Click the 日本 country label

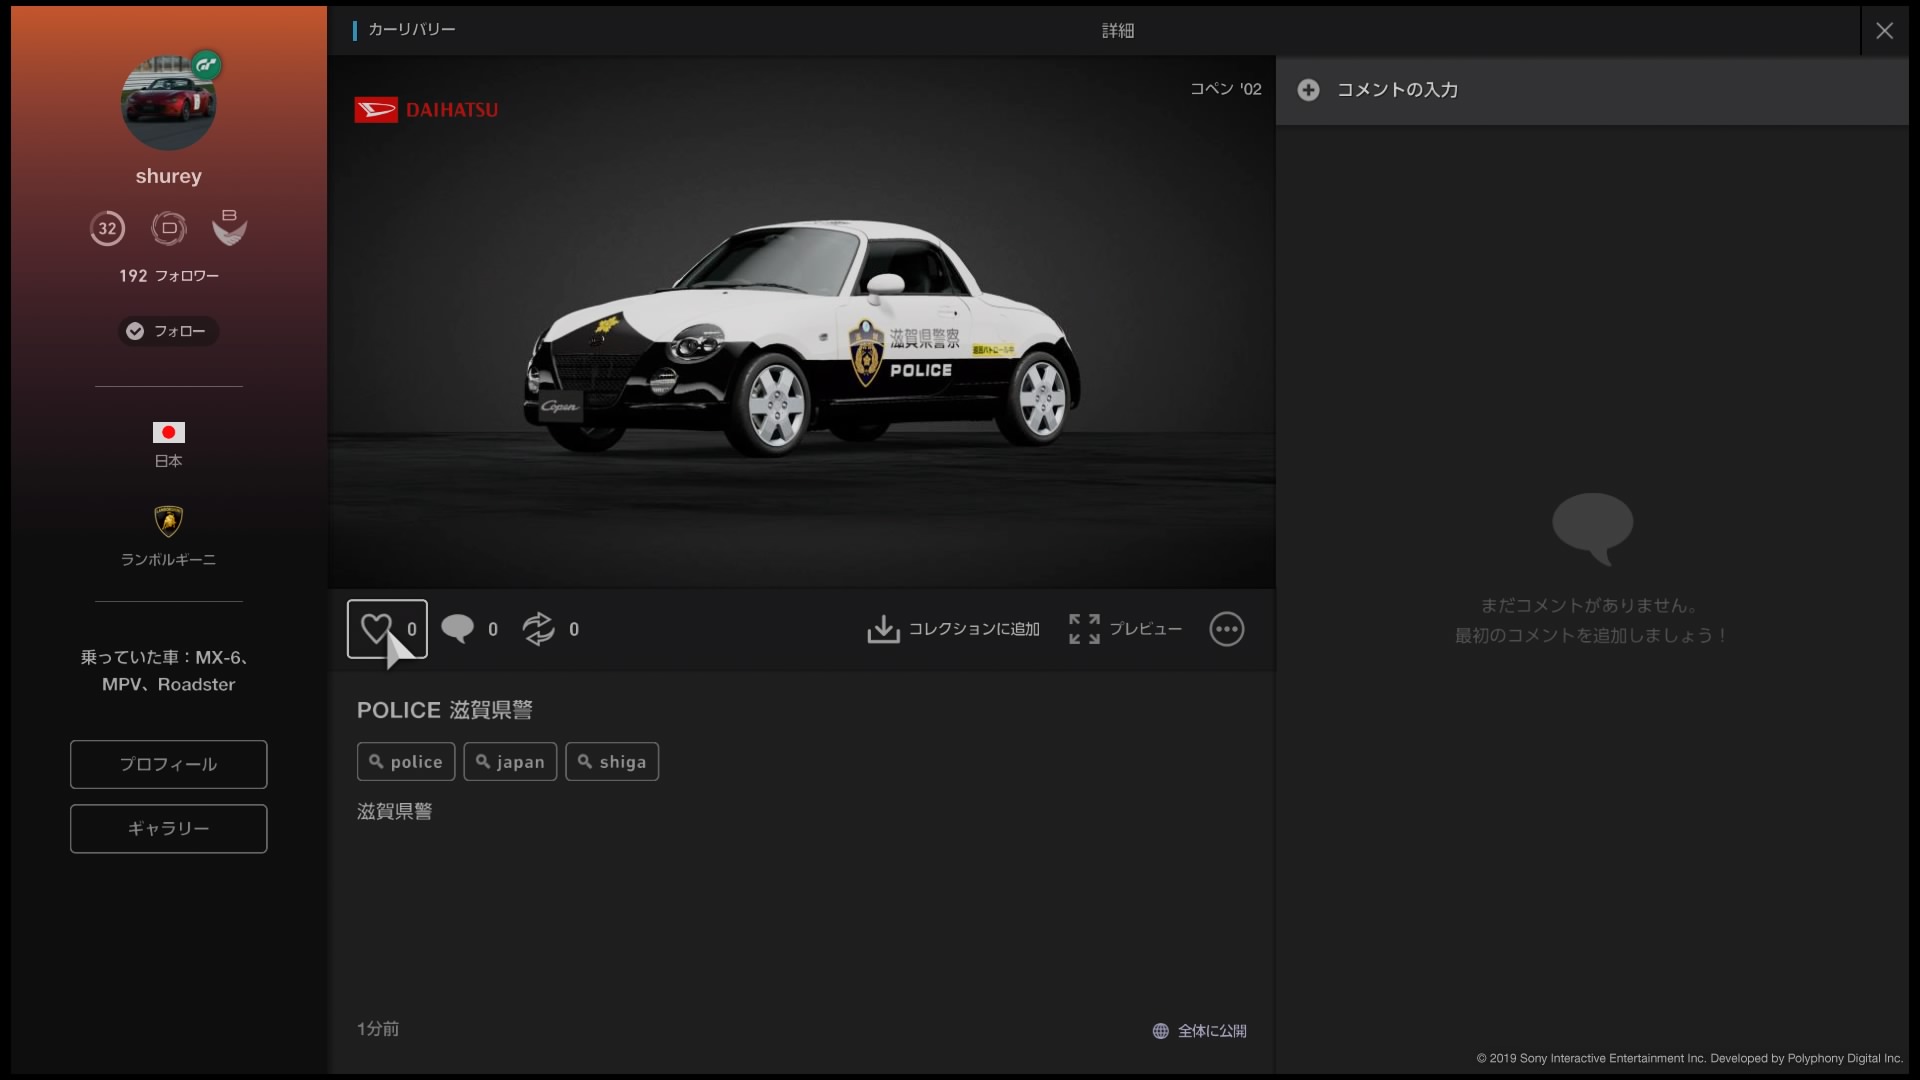click(x=168, y=461)
